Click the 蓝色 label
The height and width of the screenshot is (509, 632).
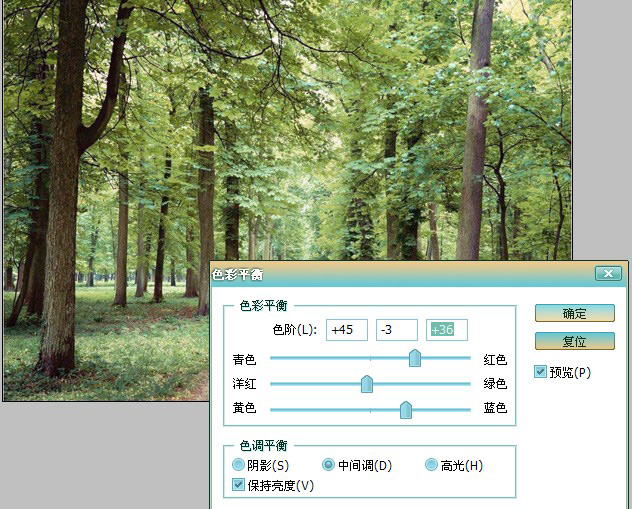coord(495,407)
